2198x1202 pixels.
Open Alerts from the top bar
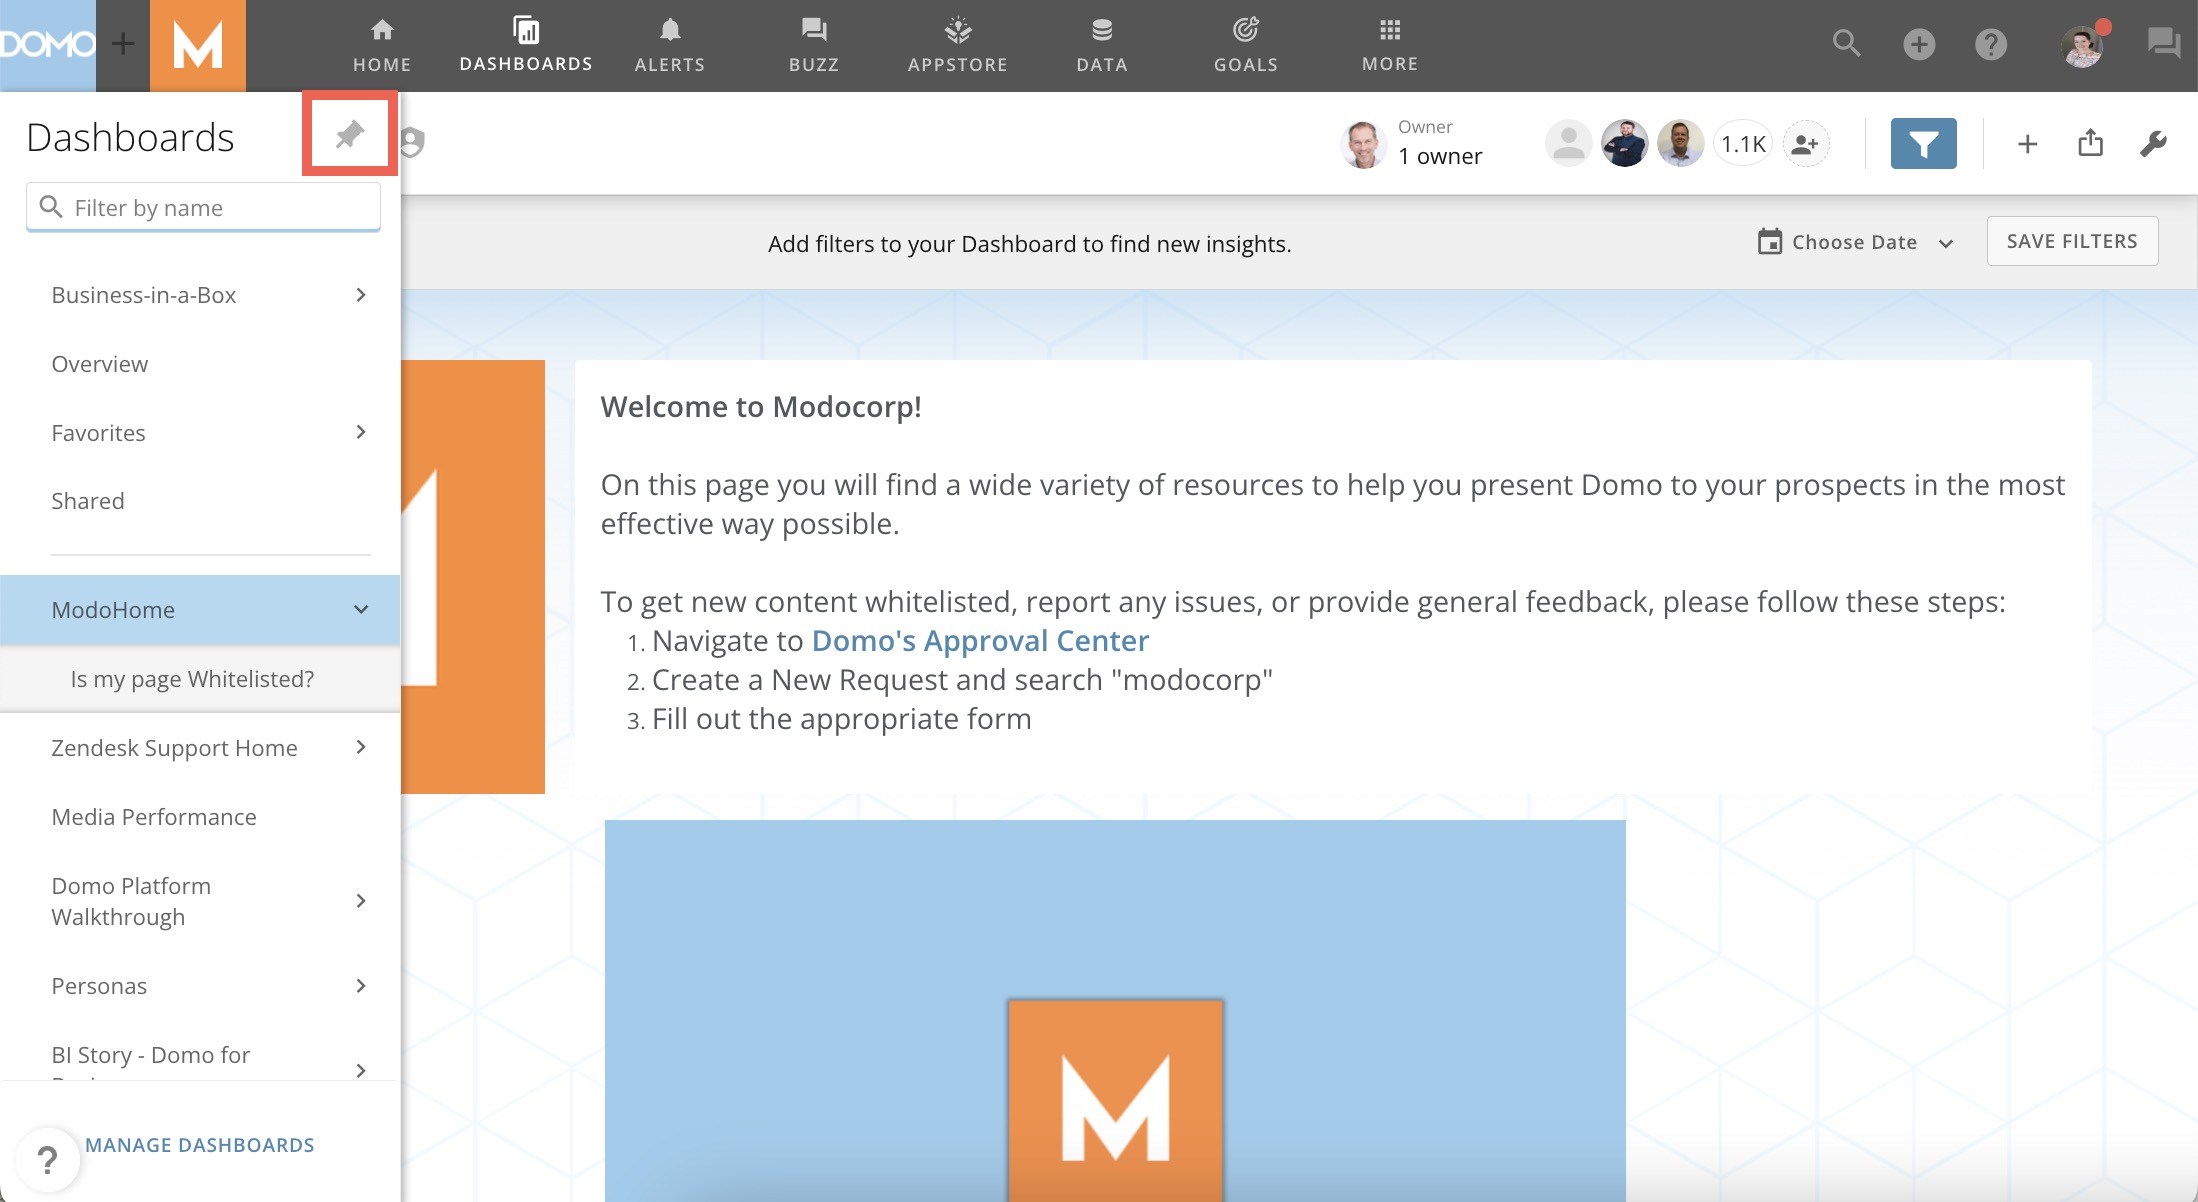pos(670,46)
